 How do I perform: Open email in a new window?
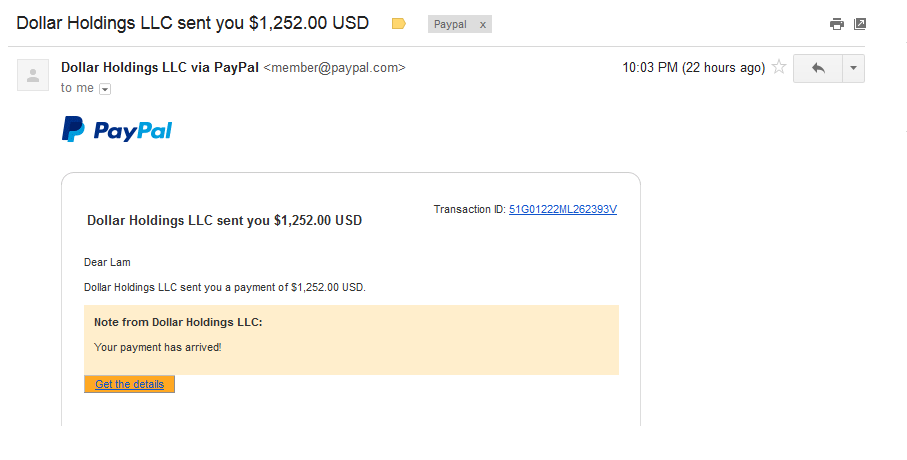(x=860, y=24)
